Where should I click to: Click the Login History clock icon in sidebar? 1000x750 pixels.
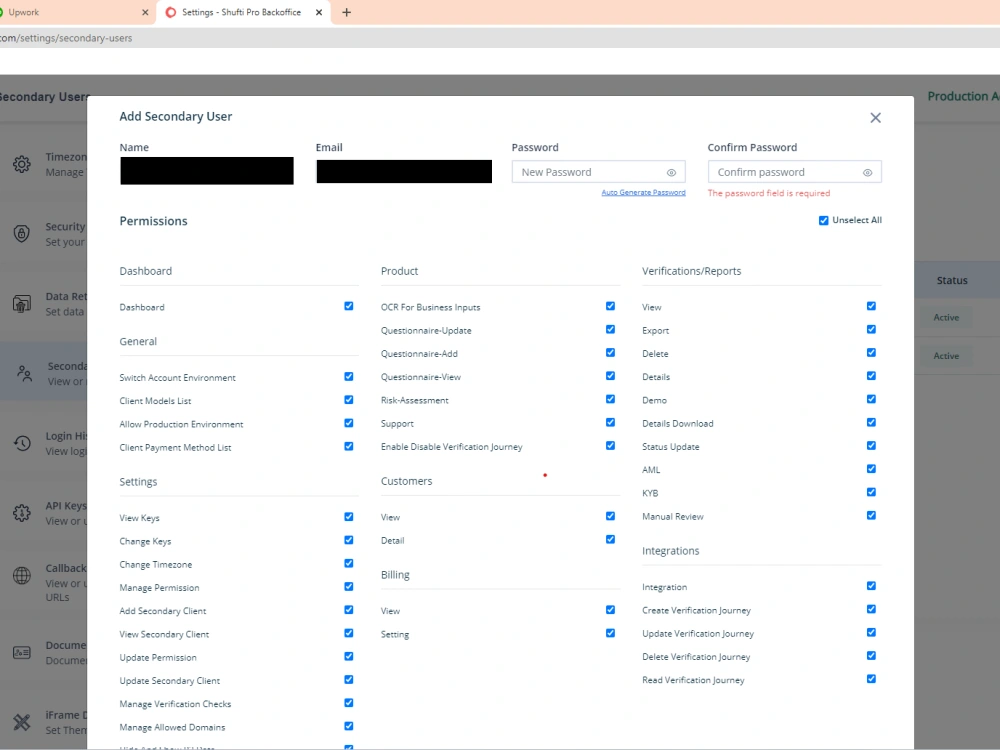pyautogui.click(x=22, y=443)
